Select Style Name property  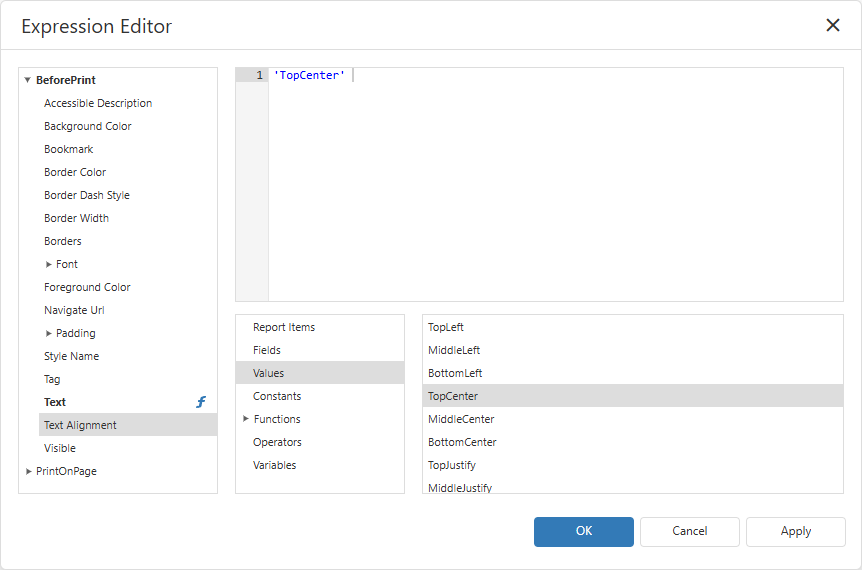click(71, 356)
